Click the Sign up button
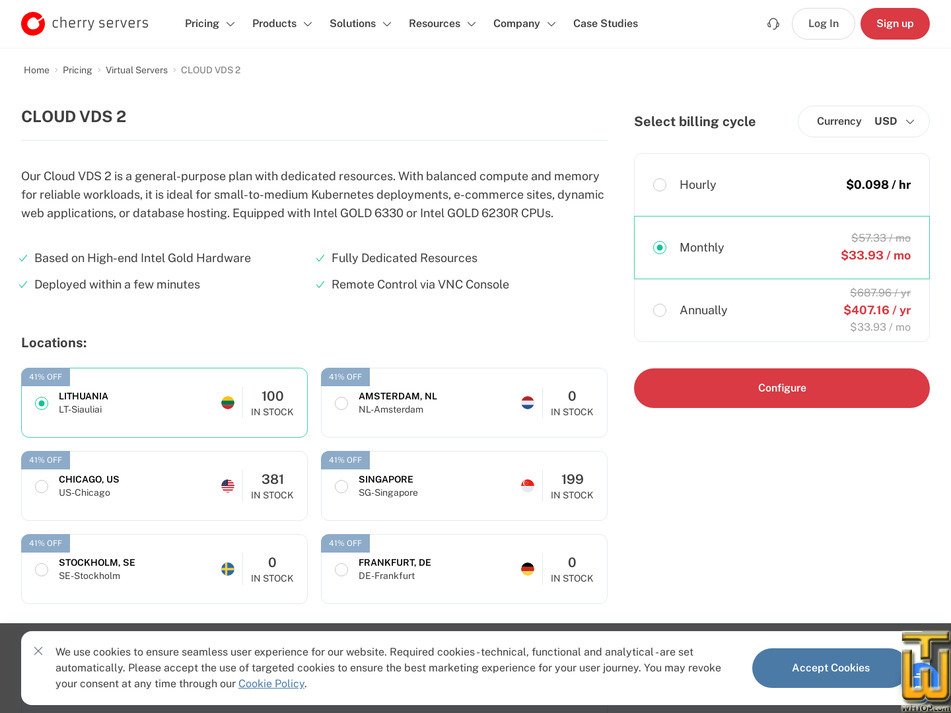Screen dimensions: 951x713 [x=895, y=24]
